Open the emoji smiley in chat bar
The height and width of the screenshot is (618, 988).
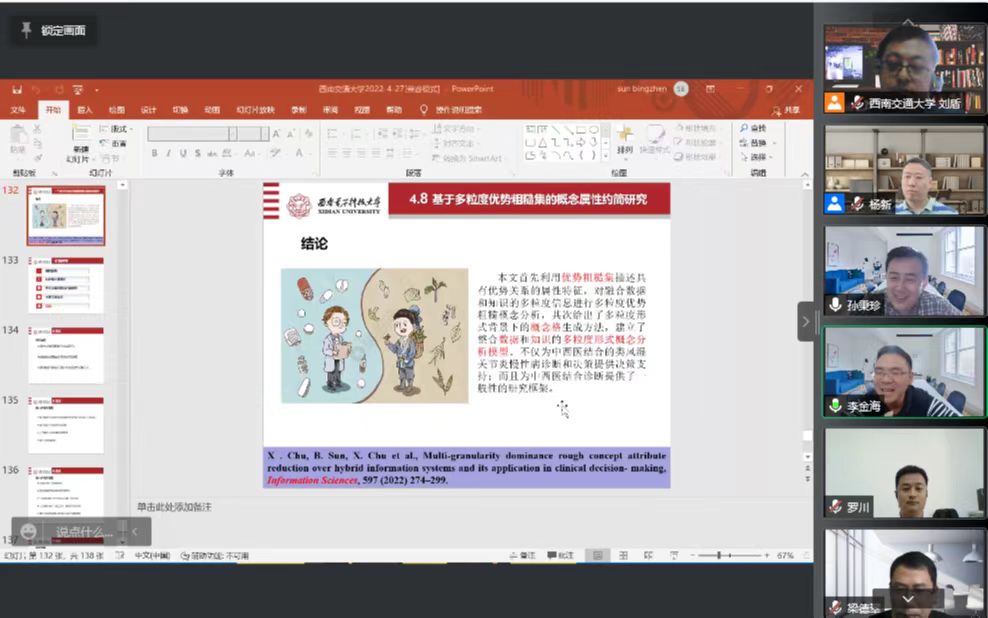pos(29,531)
